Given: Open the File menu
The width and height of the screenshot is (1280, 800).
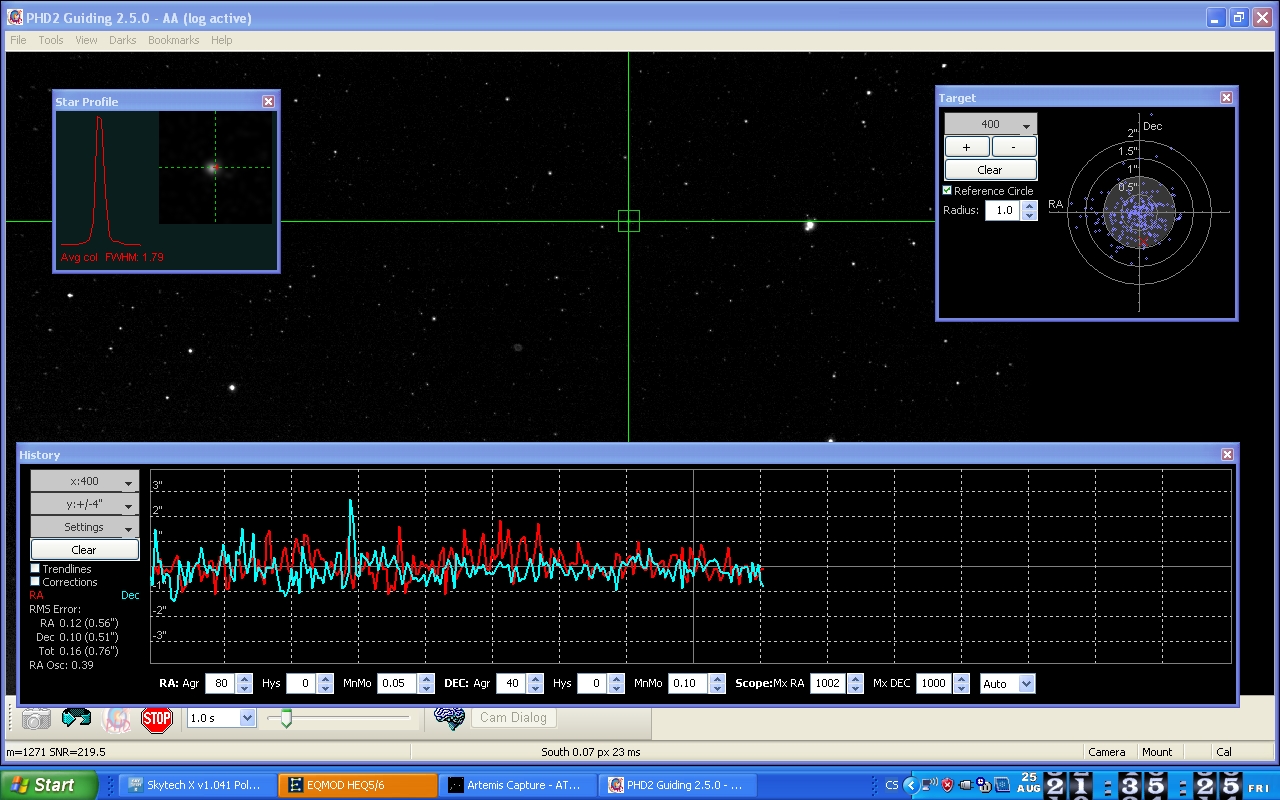Looking at the screenshot, I should (x=18, y=40).
